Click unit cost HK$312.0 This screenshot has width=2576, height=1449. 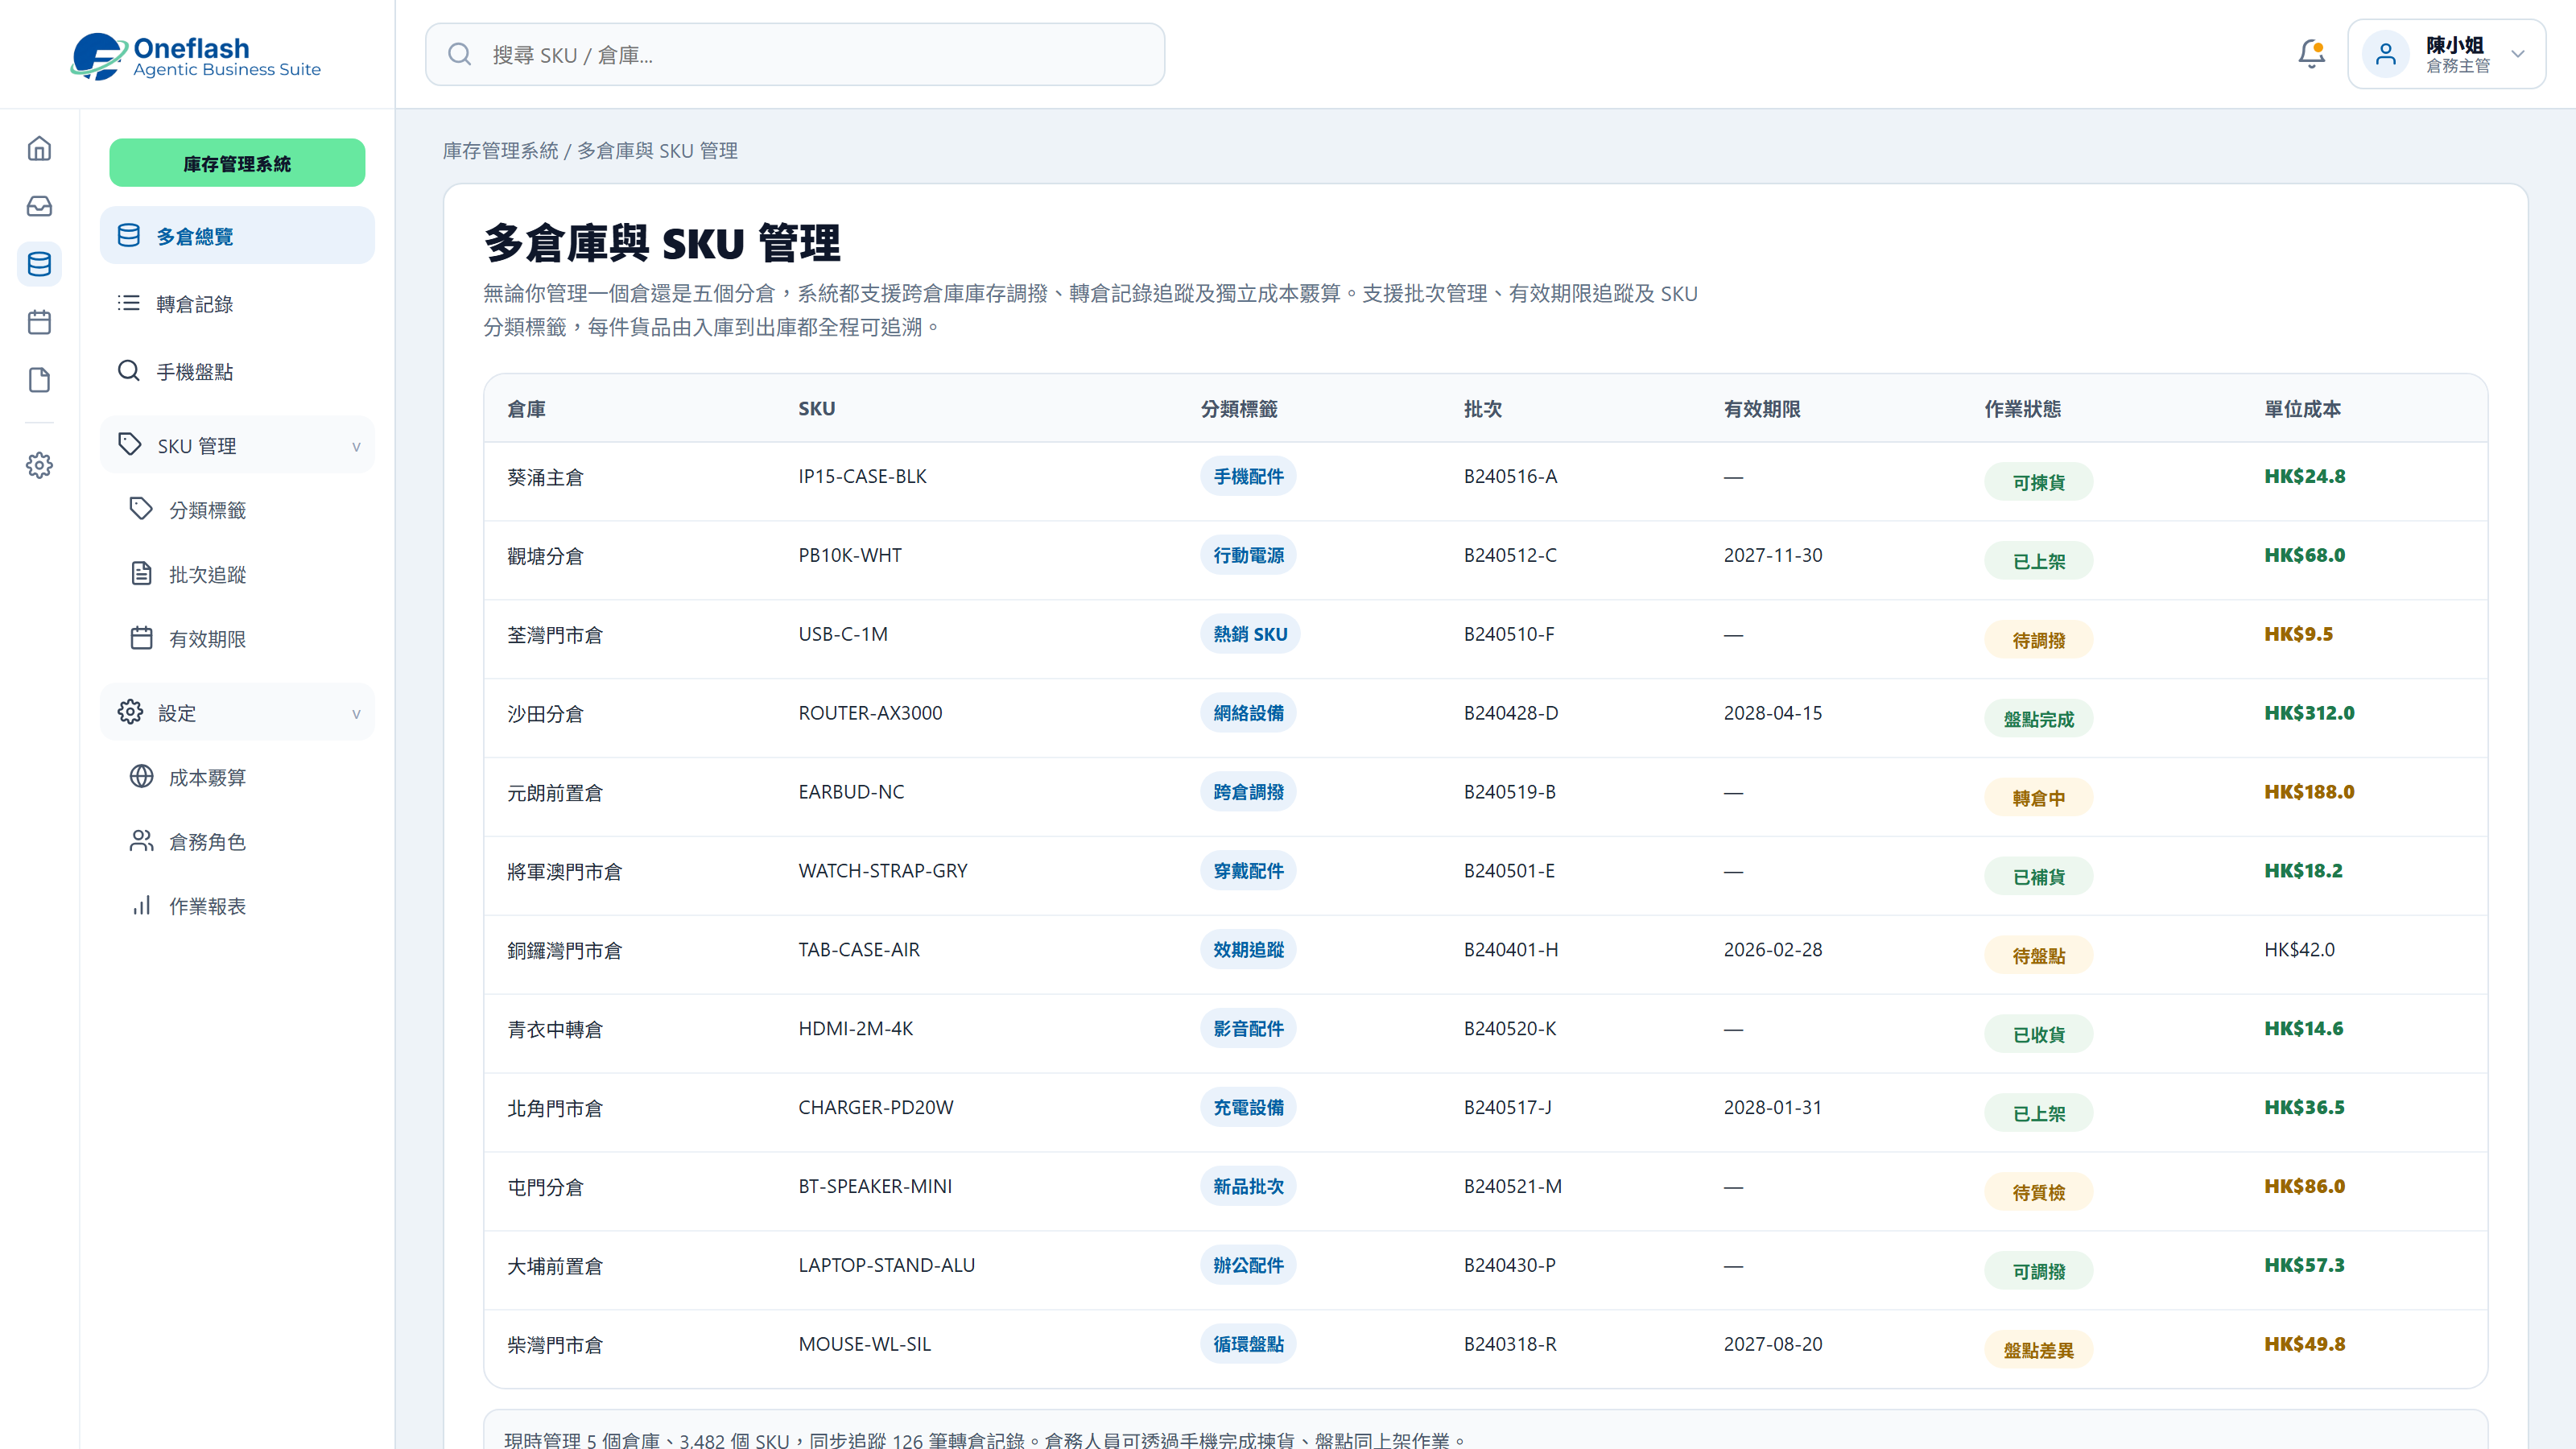(x=2309, y=713)
